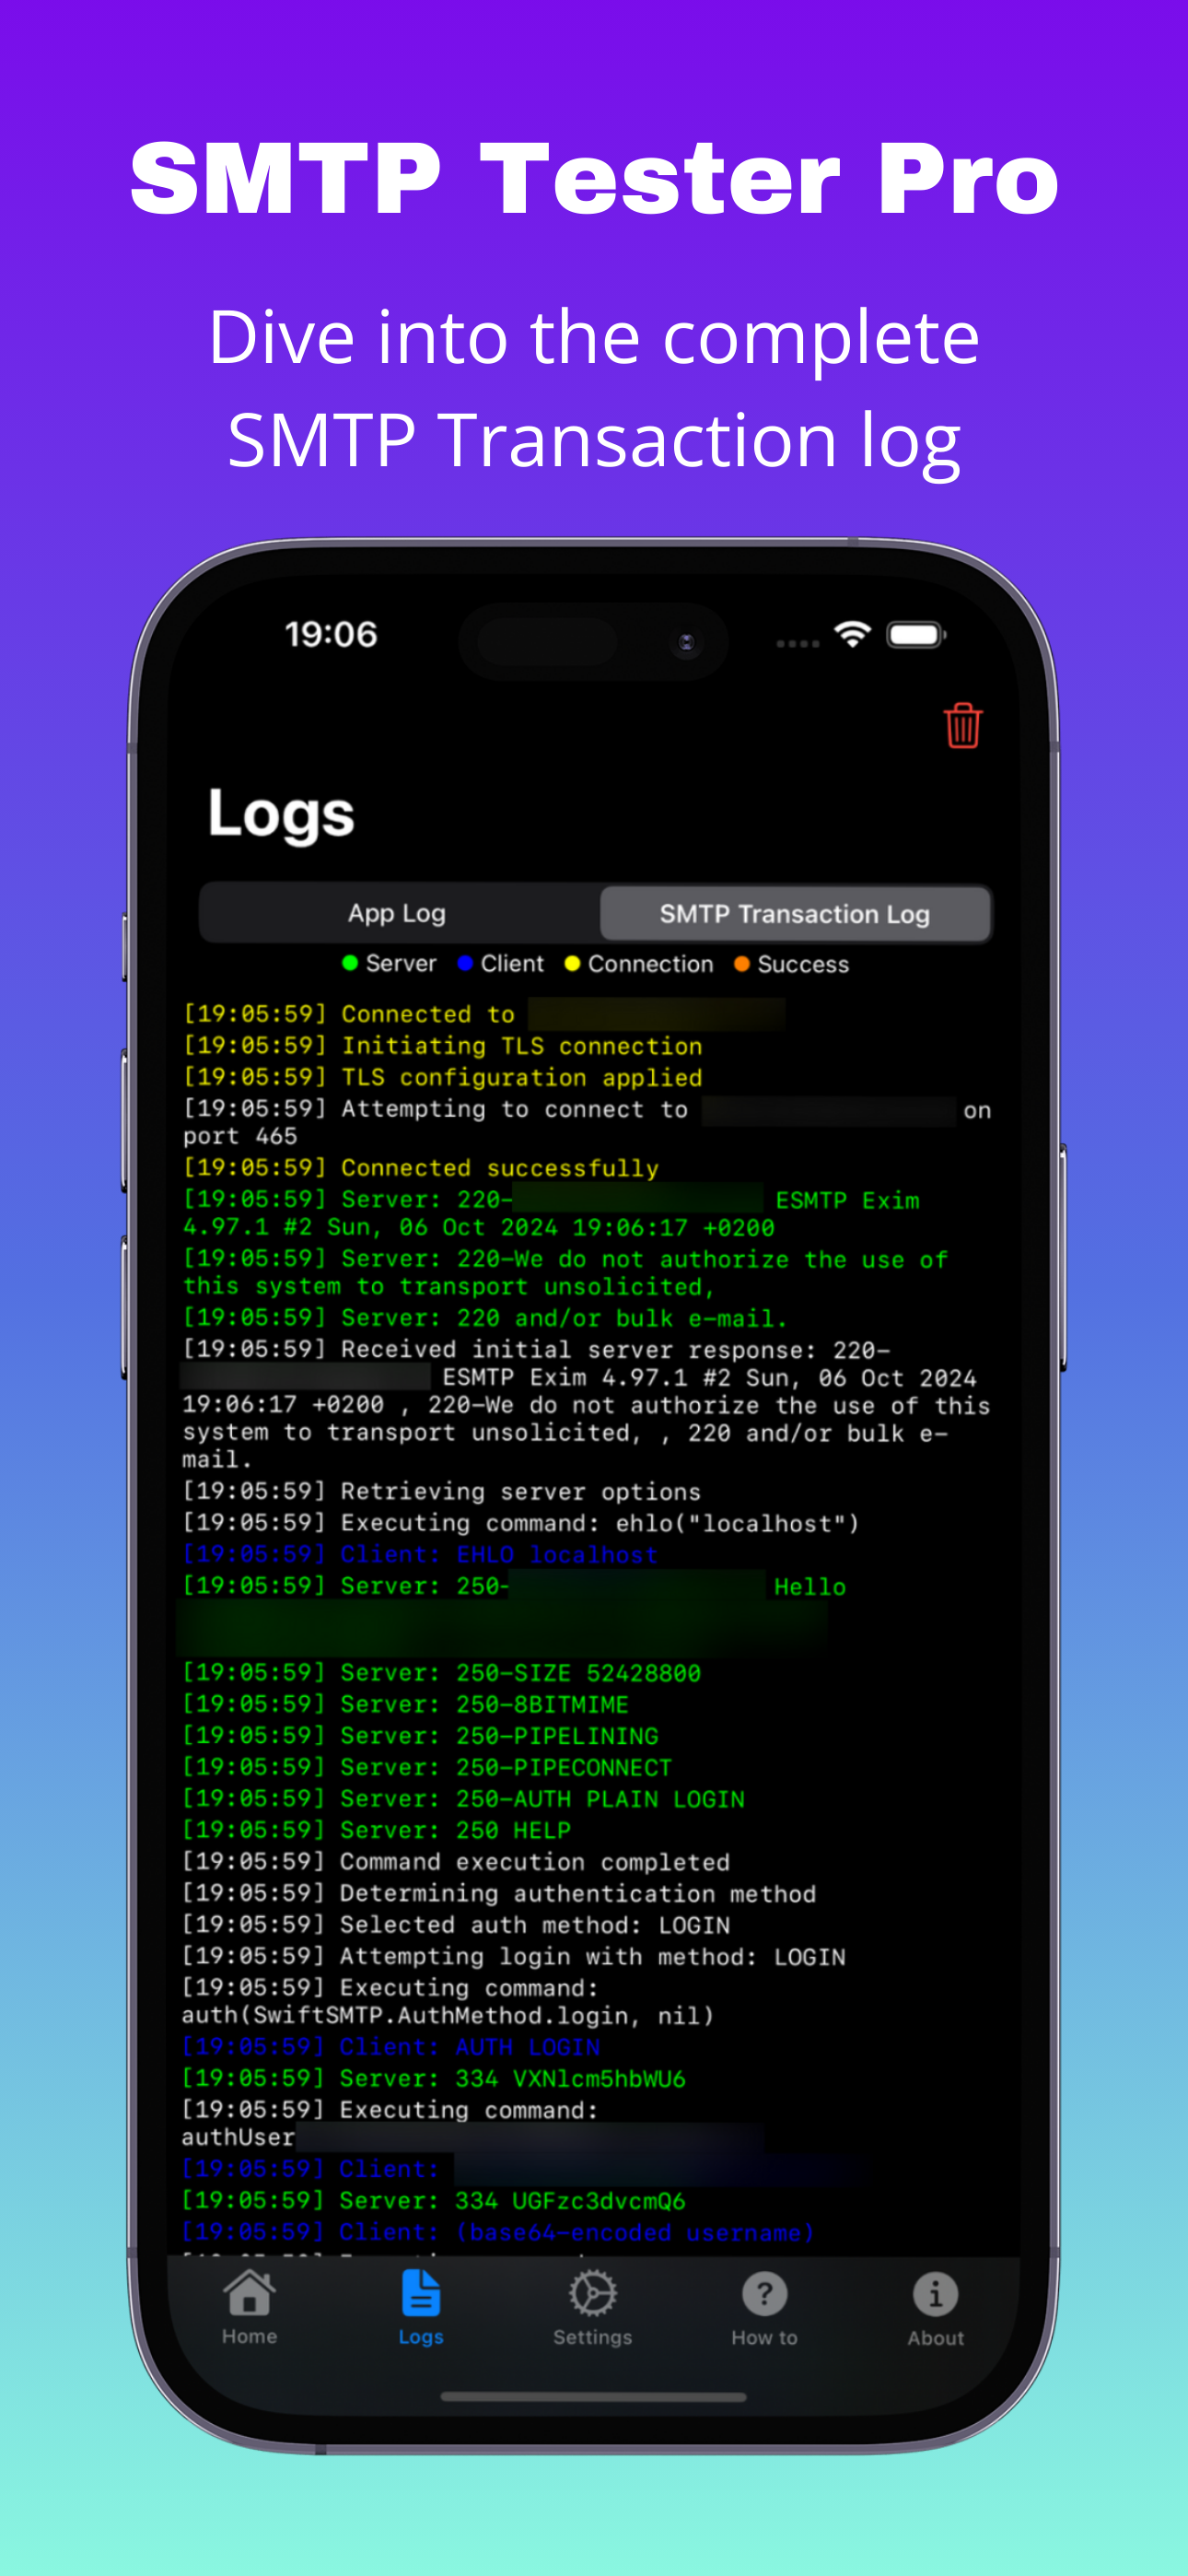The image size is (1188, 2576).
Task: Select log line 'Selected auth method: LOGIN'
Action: (x=456, y=1925)
